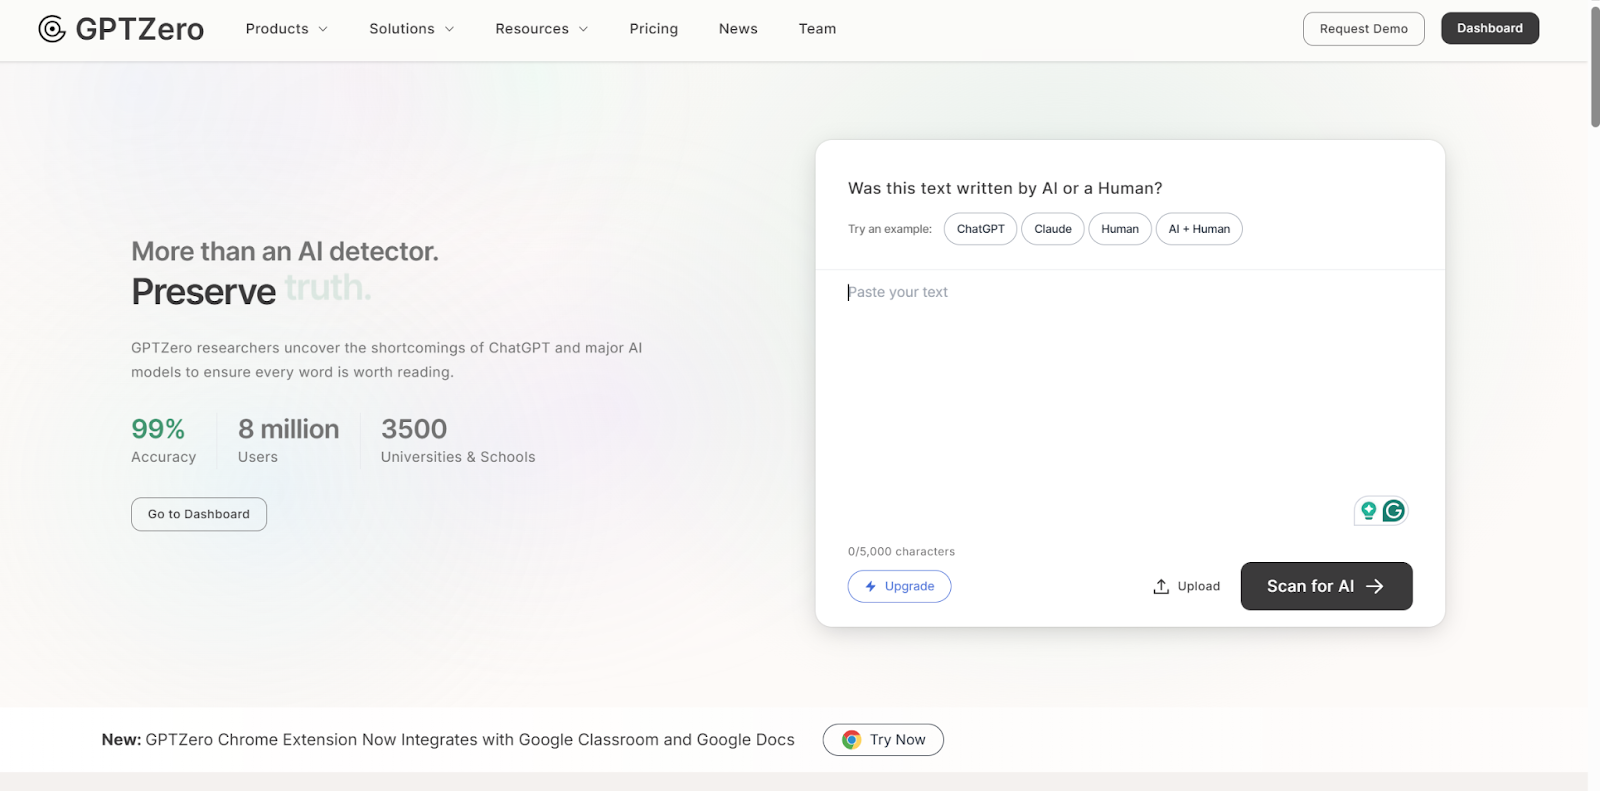Load the ChatGPT example text
Image resolution: width=1600 pixels, height=791 pixels.
pos(981,229)
